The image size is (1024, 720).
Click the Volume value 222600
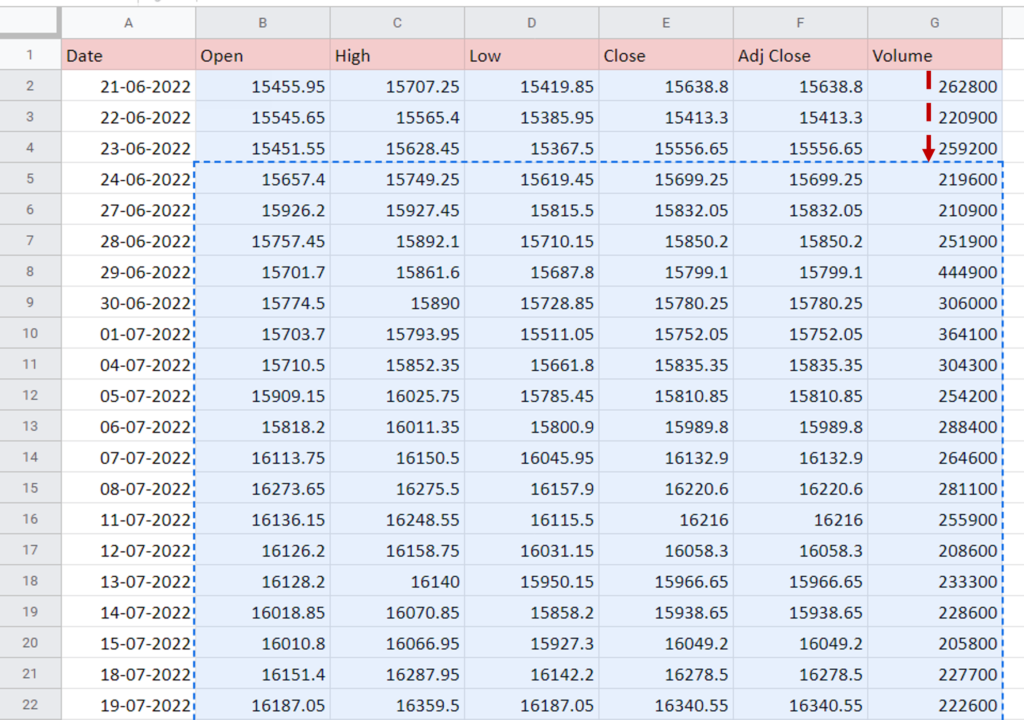coord(935,705)
